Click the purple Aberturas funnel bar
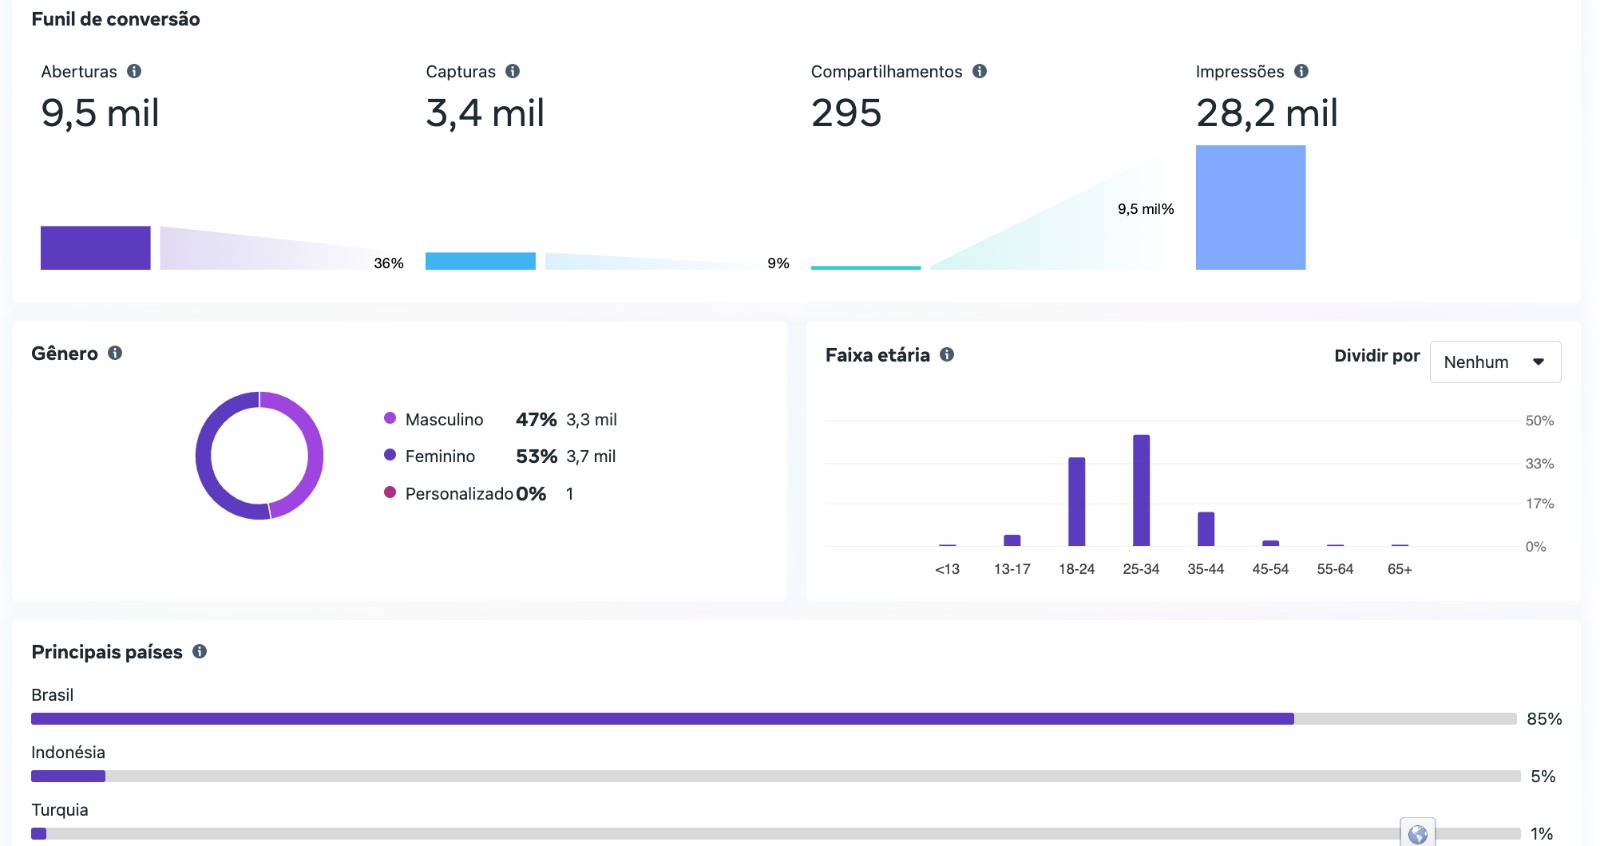The height and width of the screenshot is (846, 1600). click(95, 248)
